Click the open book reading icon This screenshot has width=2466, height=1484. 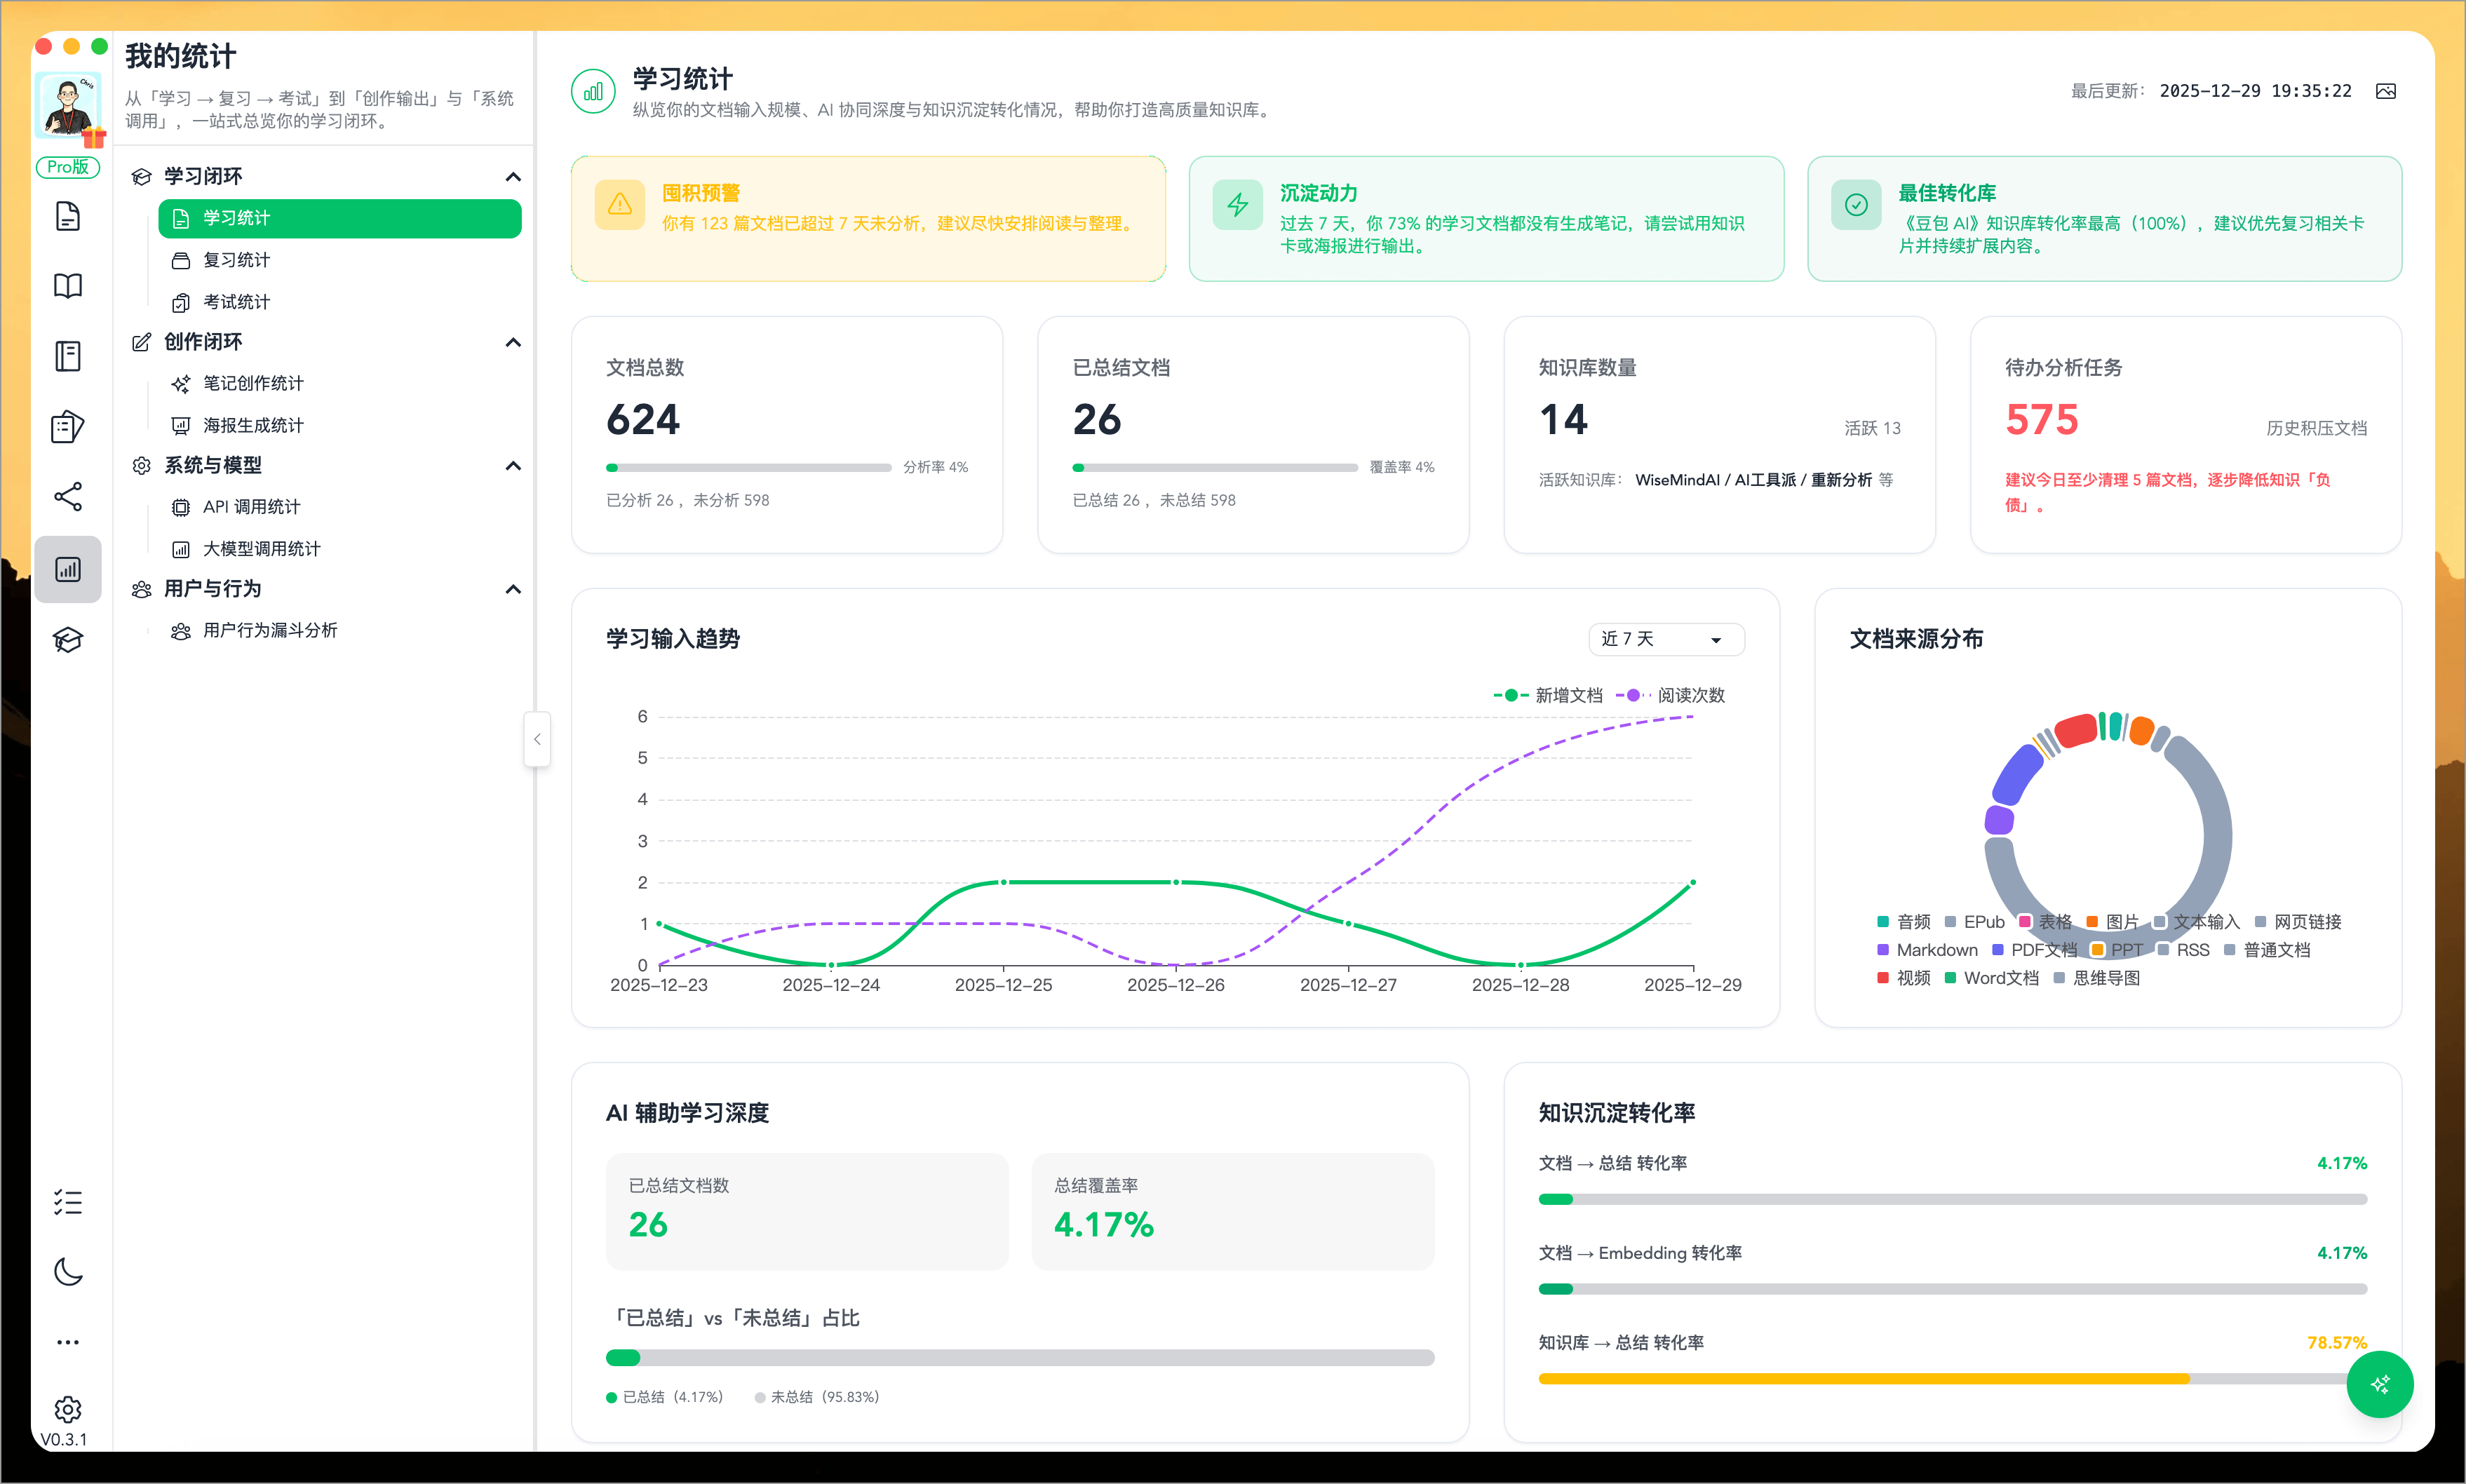pyautogui.click(x=68, y=287)
